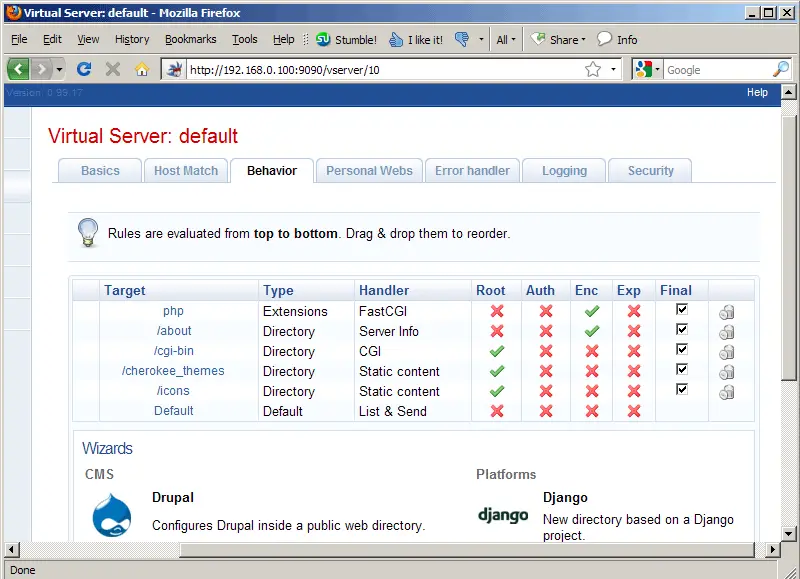
Task: Open the View menu
Action: click(88, 39)
